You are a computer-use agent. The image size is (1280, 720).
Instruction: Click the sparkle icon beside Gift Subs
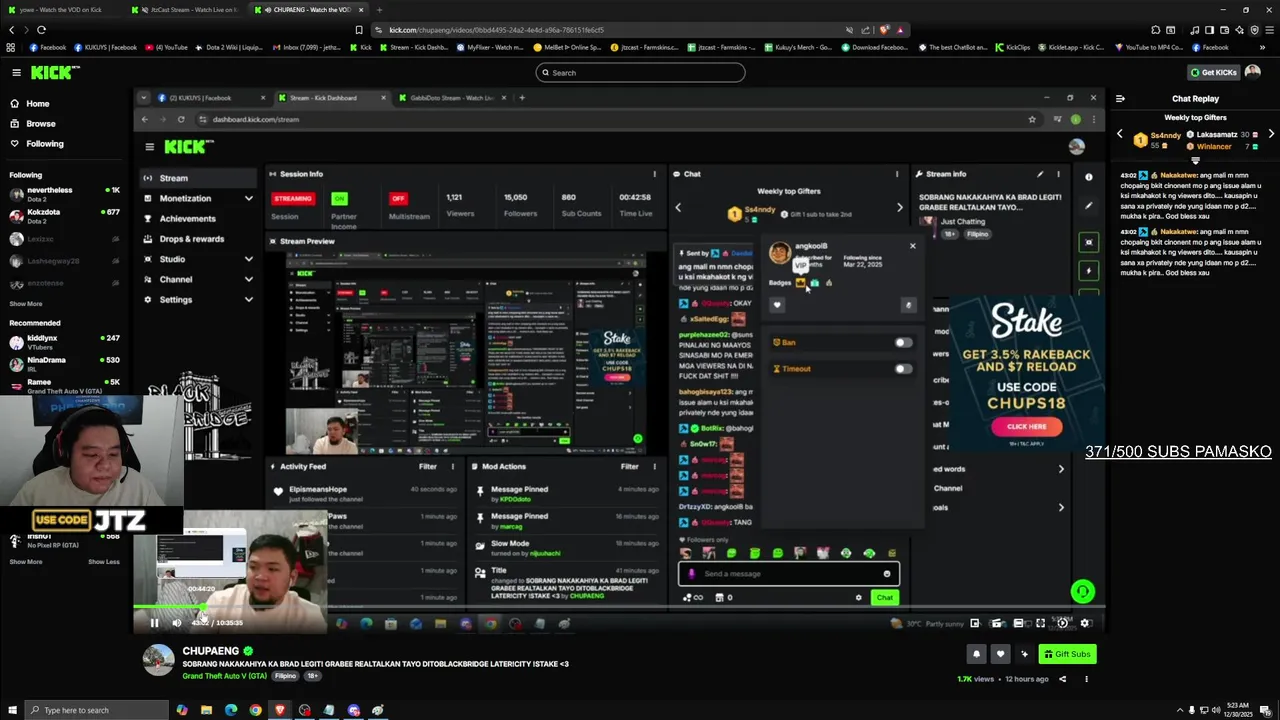click(x=1024, y=654)
